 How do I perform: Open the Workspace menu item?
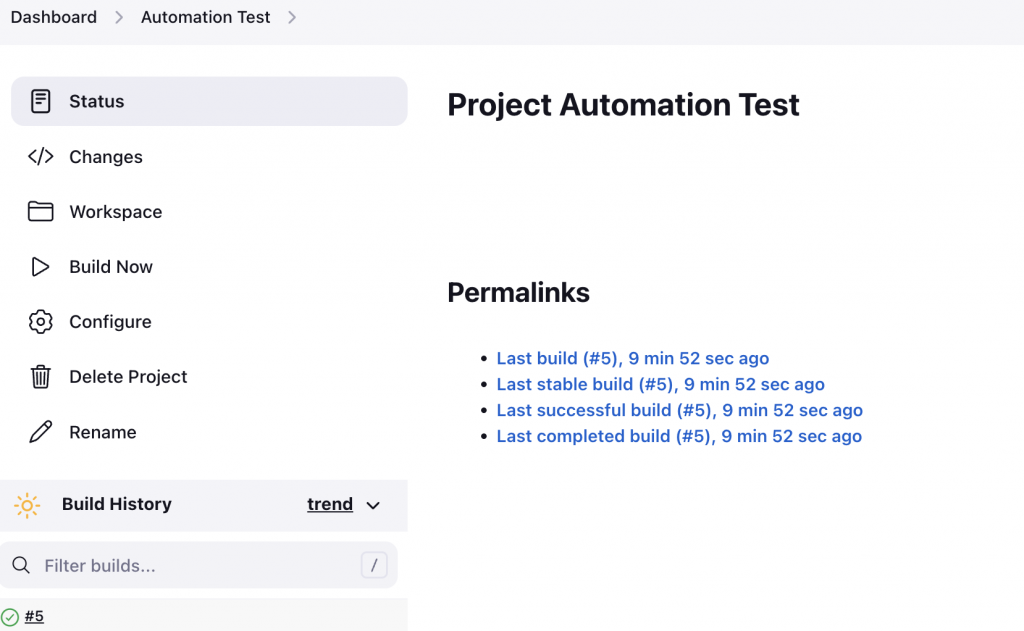[x=115, y=212]
